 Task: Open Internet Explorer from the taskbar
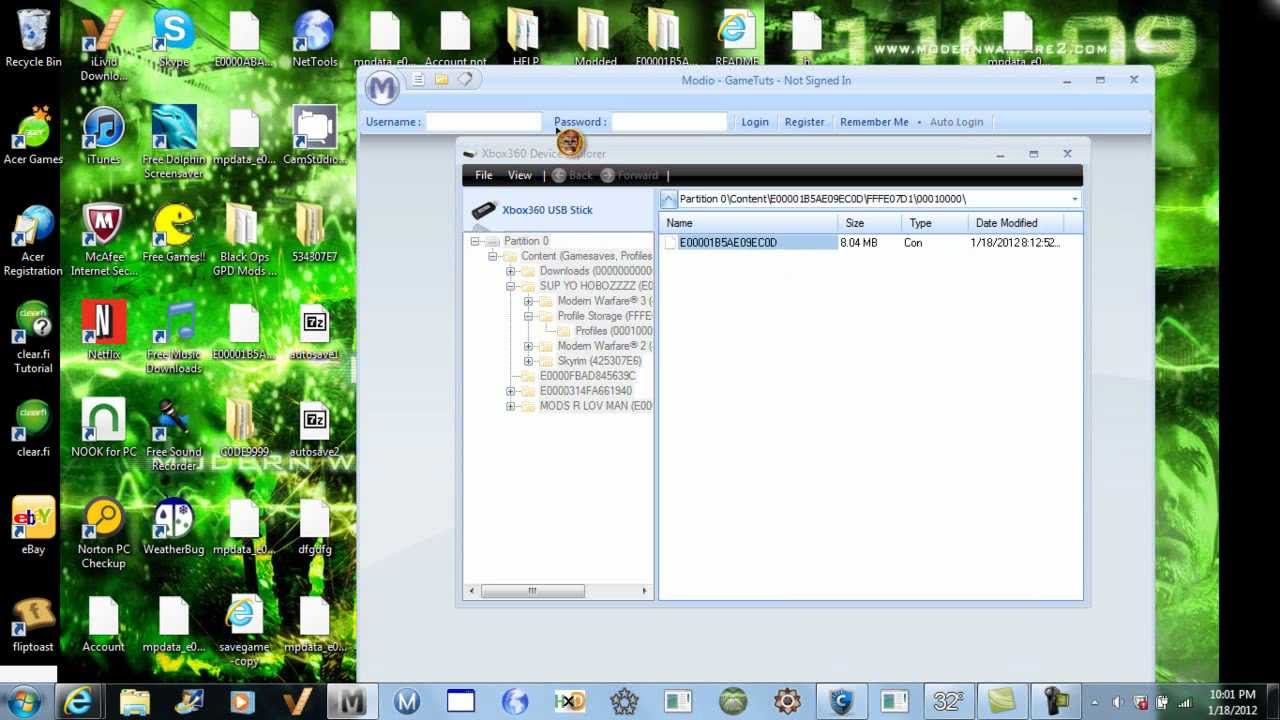pyautogui.click(x=79, y=702)
